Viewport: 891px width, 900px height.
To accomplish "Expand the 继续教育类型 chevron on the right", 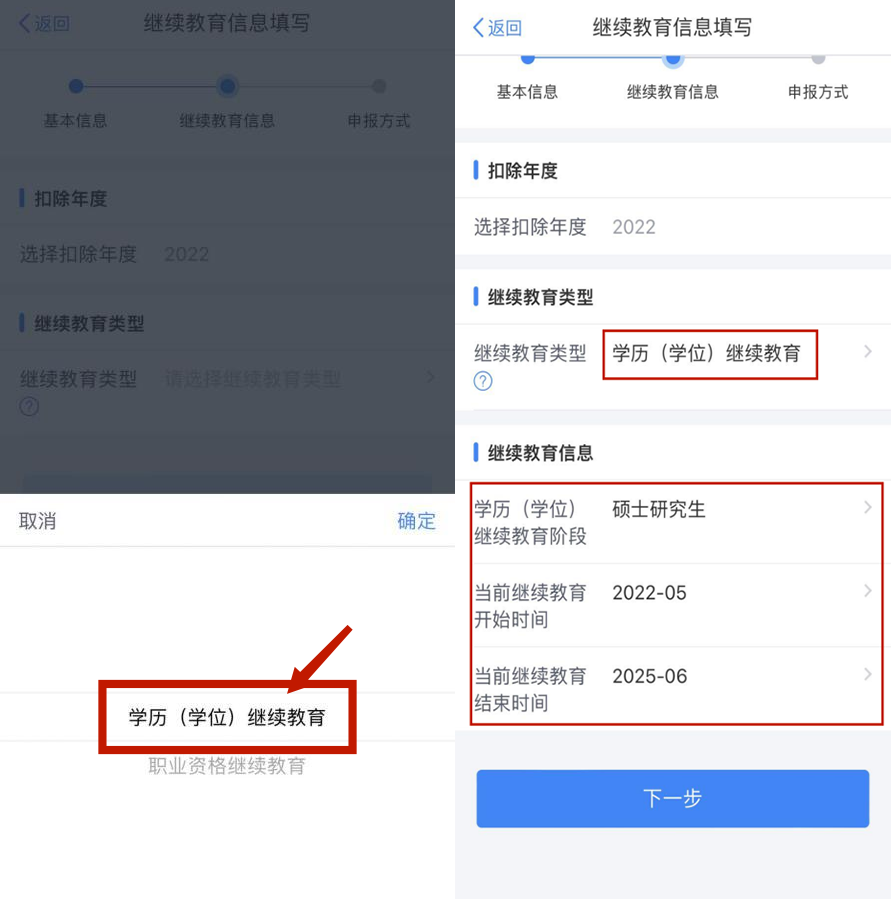I will [867, 351].
